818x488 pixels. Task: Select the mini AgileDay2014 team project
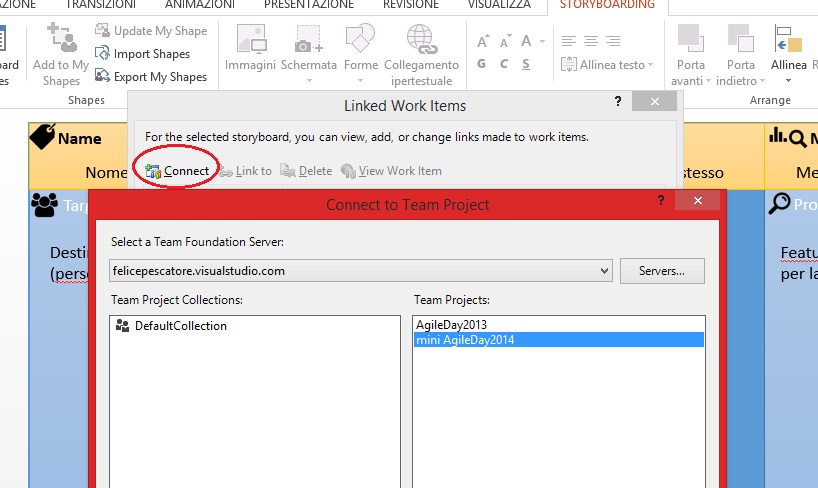559,340
